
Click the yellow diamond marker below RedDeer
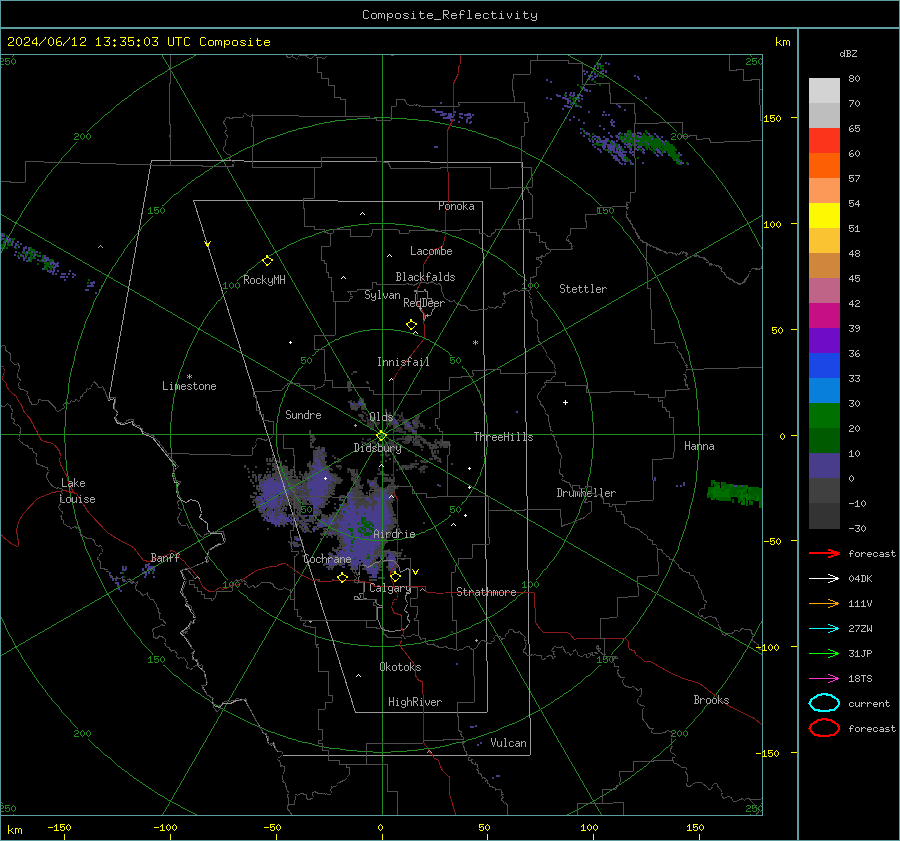click(x=411, y=325)
